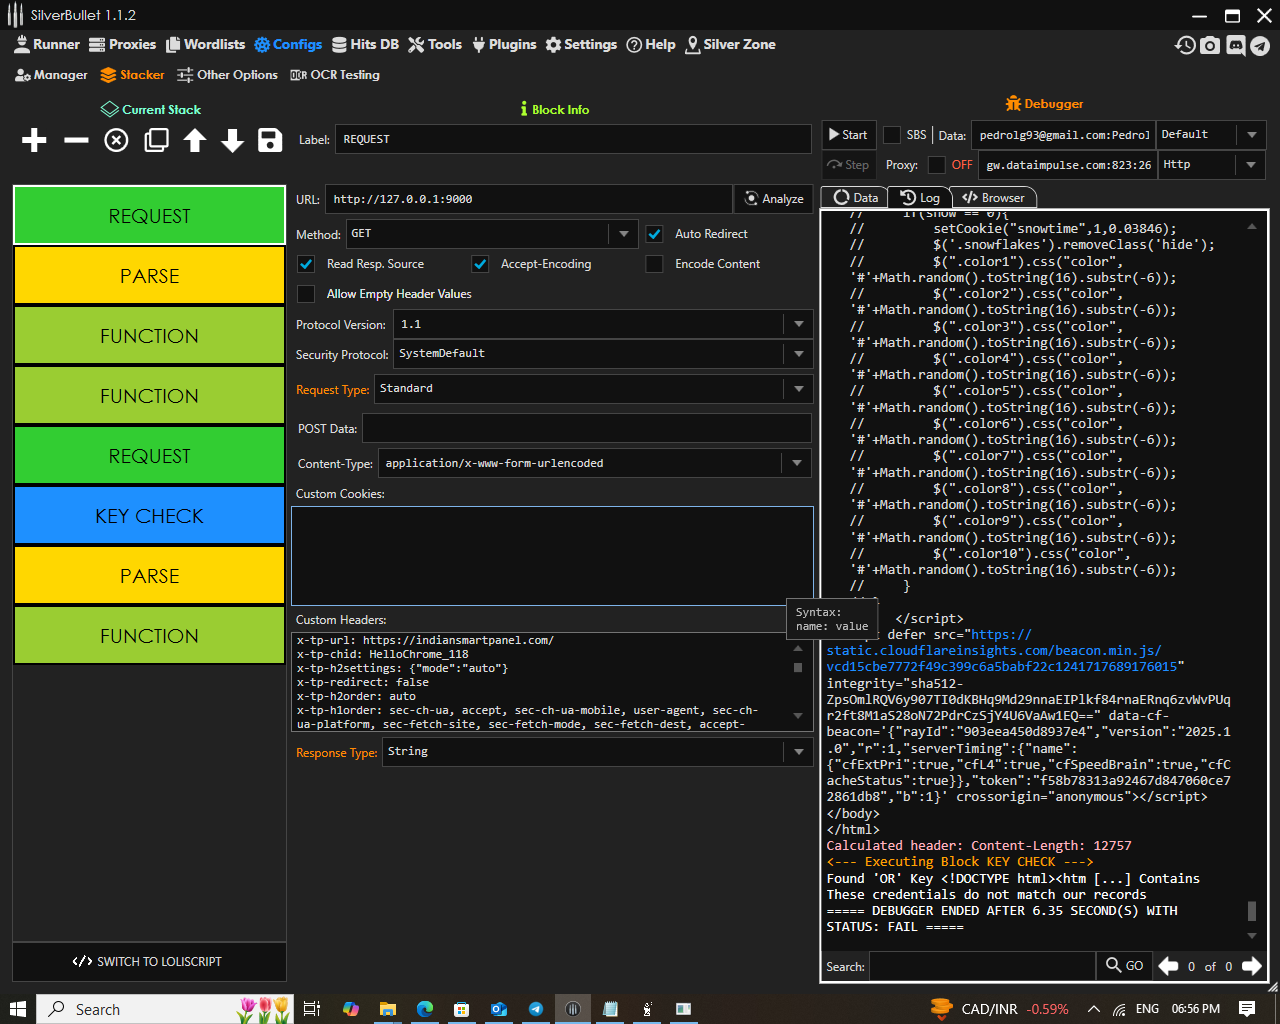
Task: Go to next search result with right arrow
Action: click(x=1251, y=966)
